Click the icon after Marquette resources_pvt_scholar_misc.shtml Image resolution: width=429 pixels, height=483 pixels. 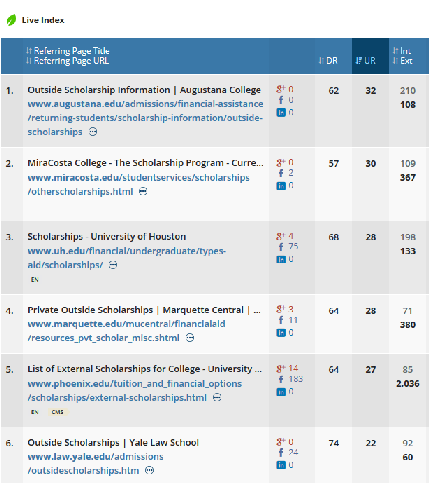pyautogui.click(x=190, y=338)
